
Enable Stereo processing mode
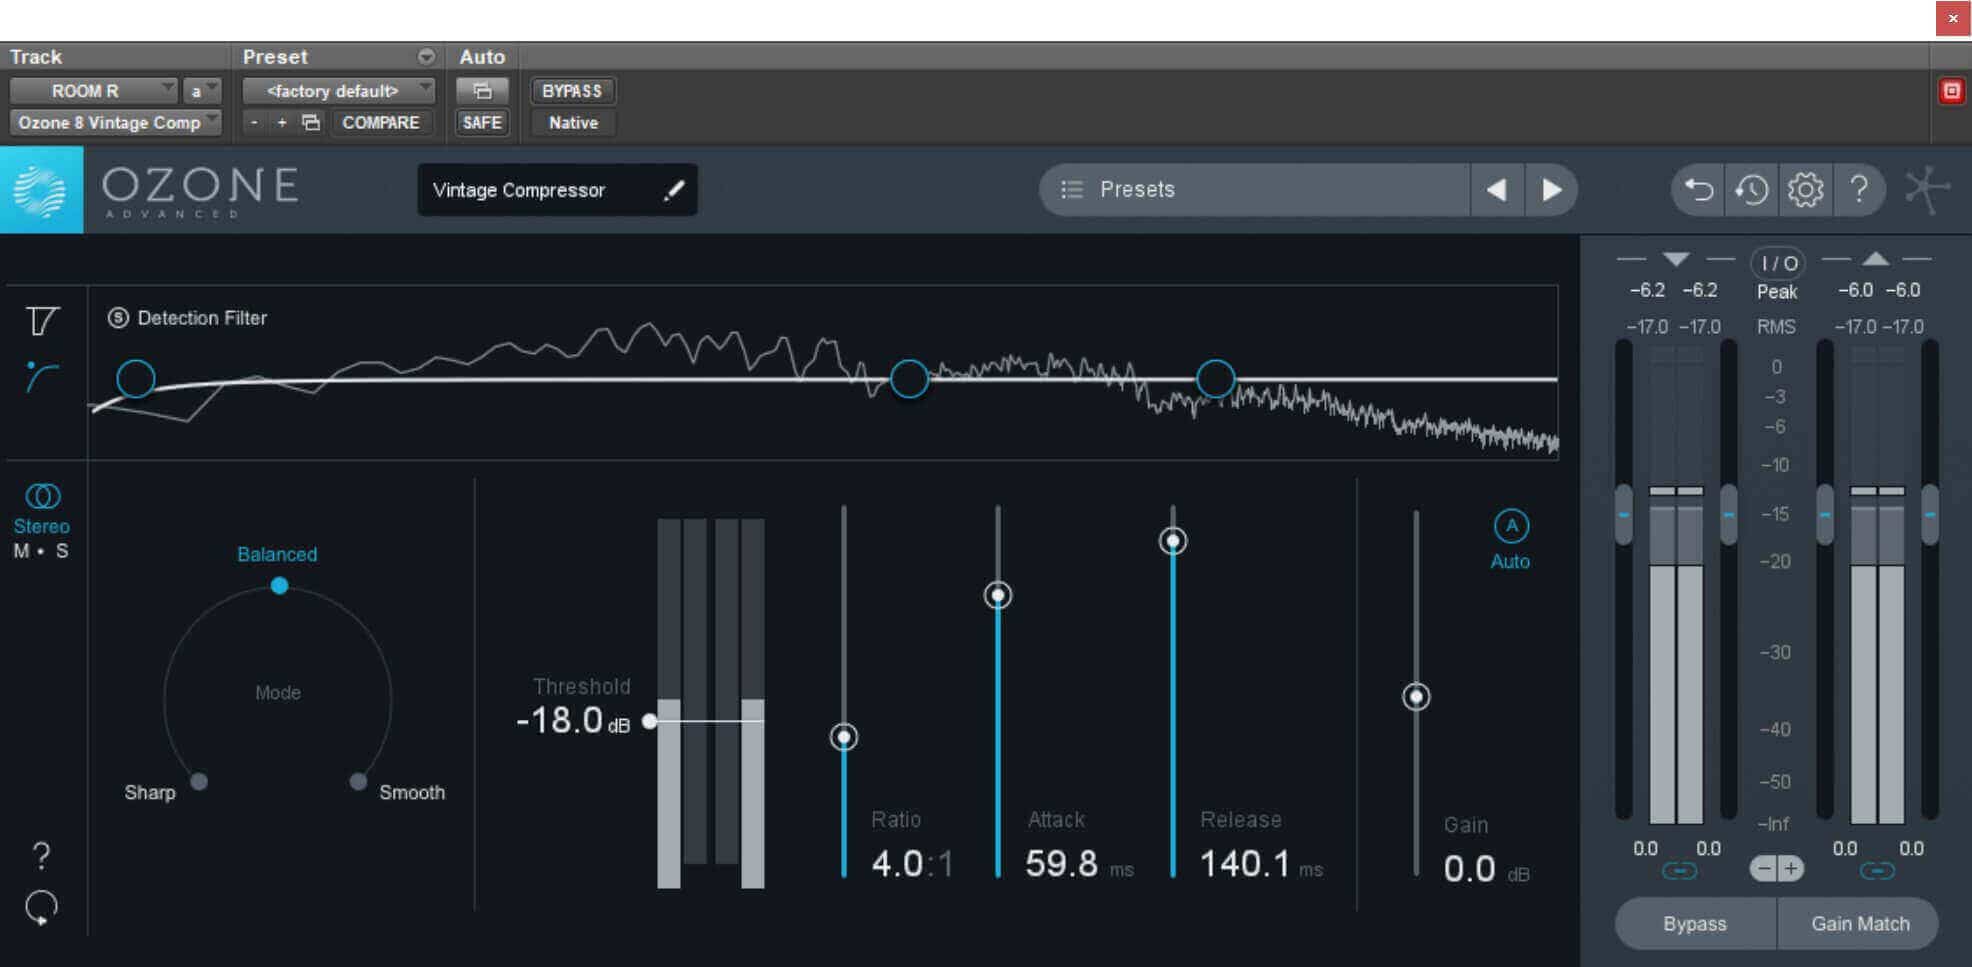[42, 509]
